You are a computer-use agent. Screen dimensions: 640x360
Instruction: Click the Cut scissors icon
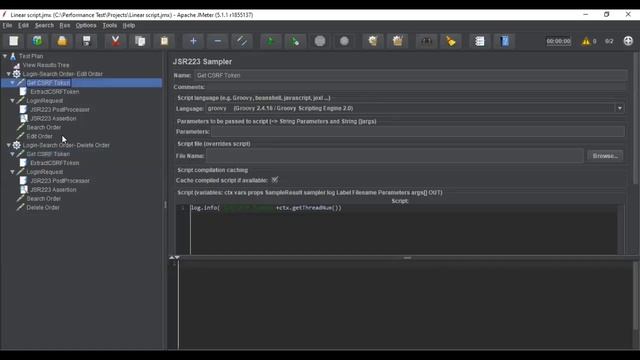click(x=116, y=41)
